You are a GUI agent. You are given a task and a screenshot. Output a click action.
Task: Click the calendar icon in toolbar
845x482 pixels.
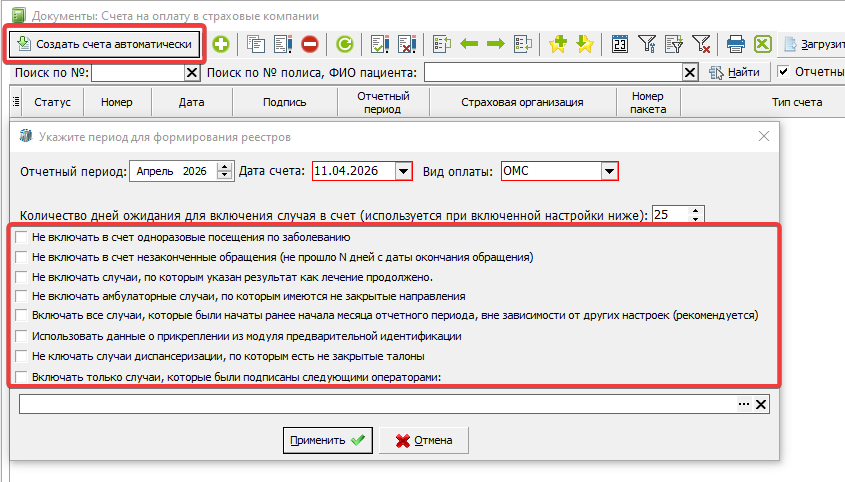[620, 44]
